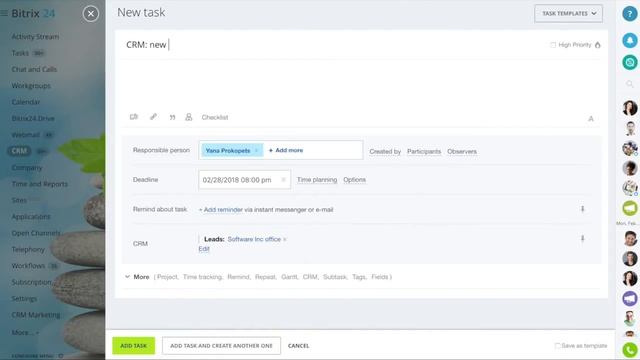Open Activity Stream in the left menu
The height and width of the screenshot is (360, 640).
click(x=35, y=37)
